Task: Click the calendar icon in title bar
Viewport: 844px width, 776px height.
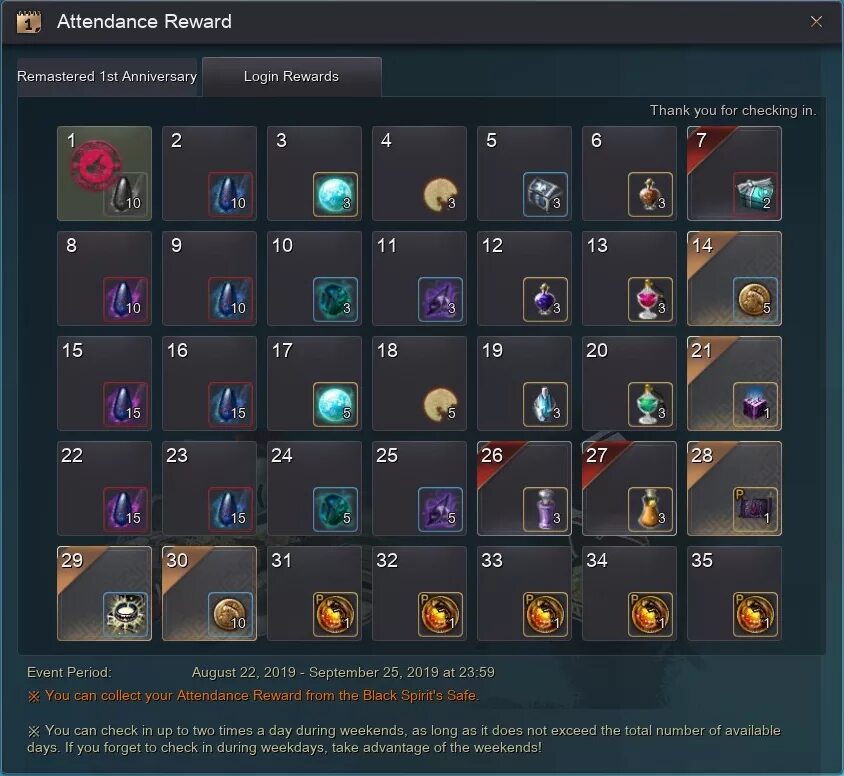Action: pos(29,22)
